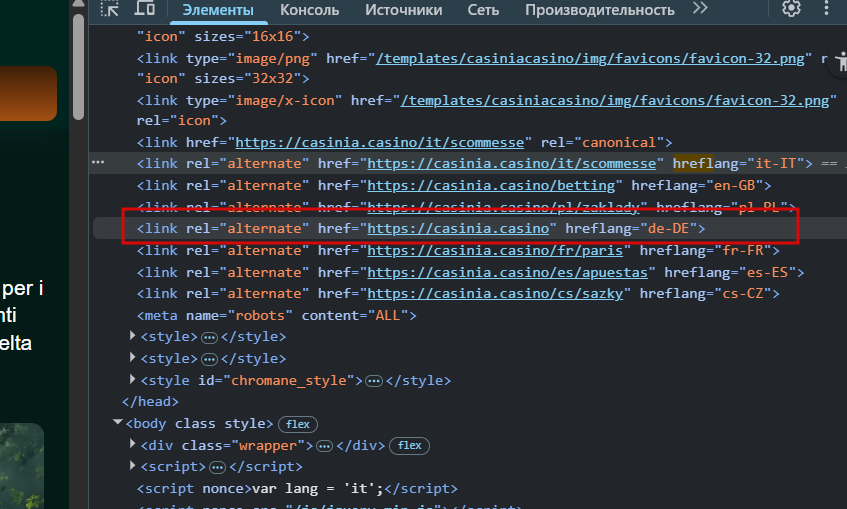Viewport: 847px width, 509px height.
Task: Switch to the Элементы tab
Action: [x=218, y=10]
